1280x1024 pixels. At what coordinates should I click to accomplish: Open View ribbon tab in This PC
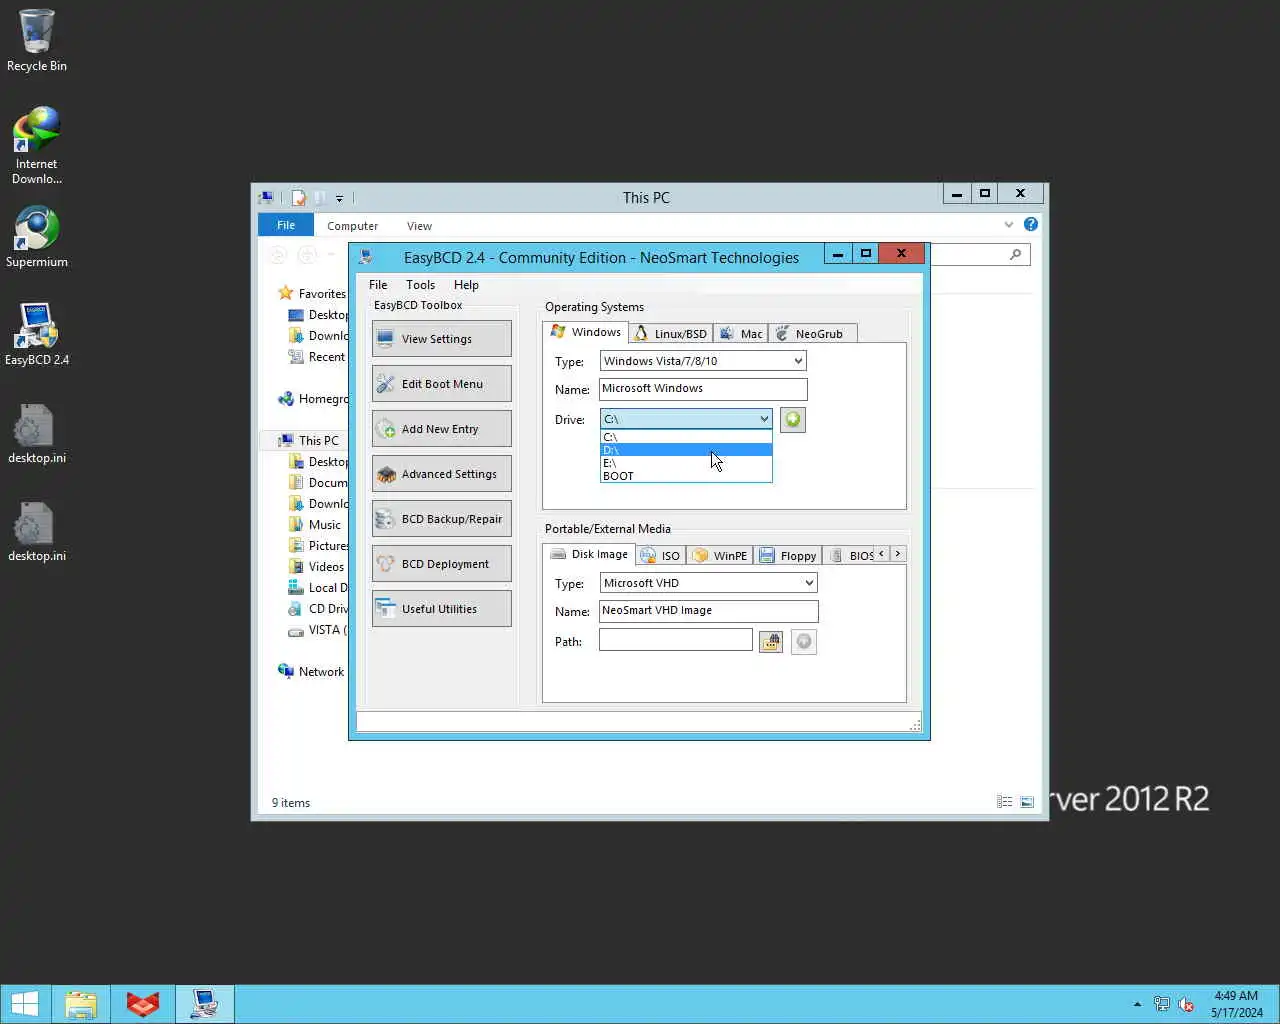click(x=419, y=226)
